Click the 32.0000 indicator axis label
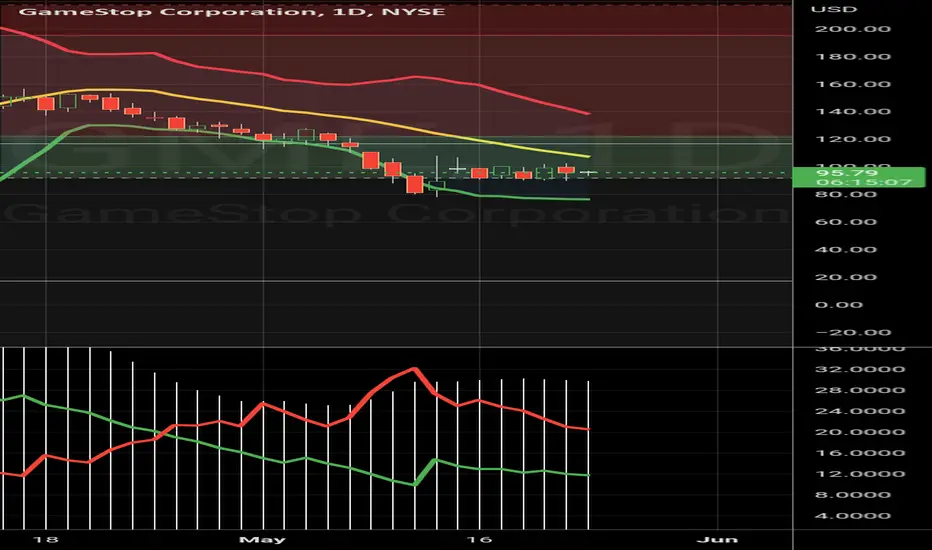 [x=859, y=369]
